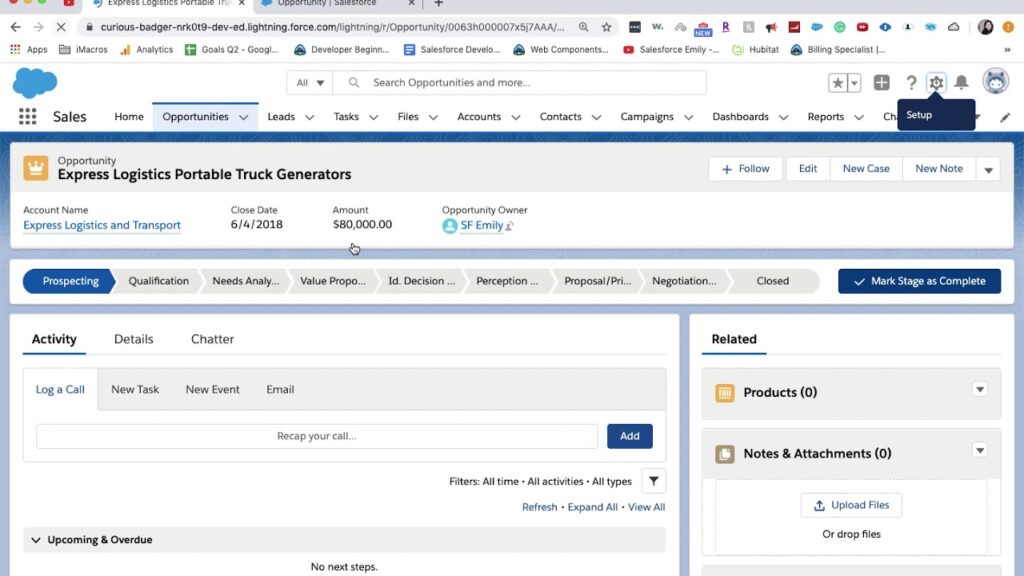The width and height of the screenshot is (1024, 576).
Task: Select the Closed stage in the path
Action: tap(773, 281)
